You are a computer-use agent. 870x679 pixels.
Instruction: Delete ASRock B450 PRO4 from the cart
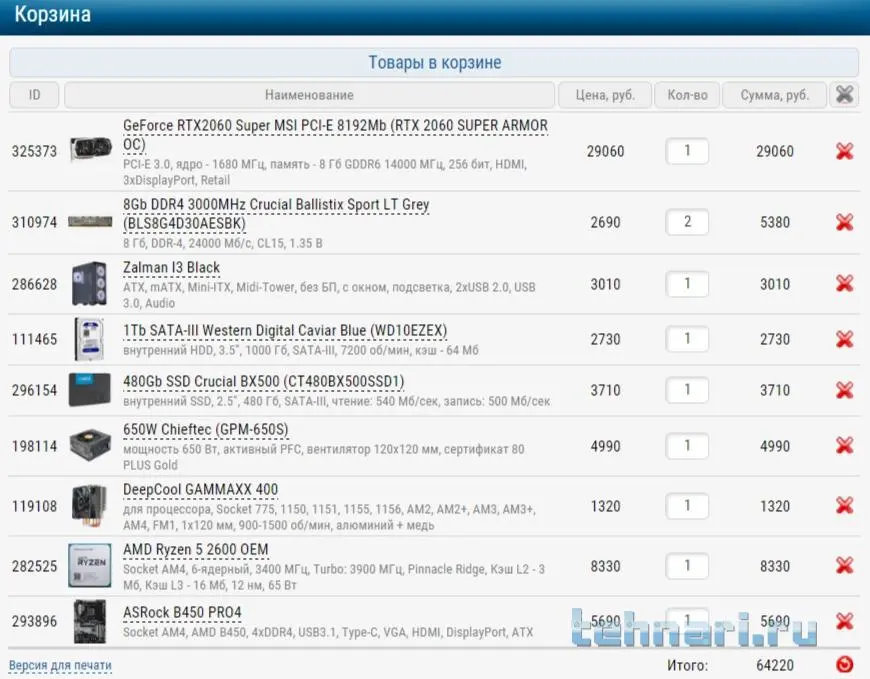(x=844, y=621)
